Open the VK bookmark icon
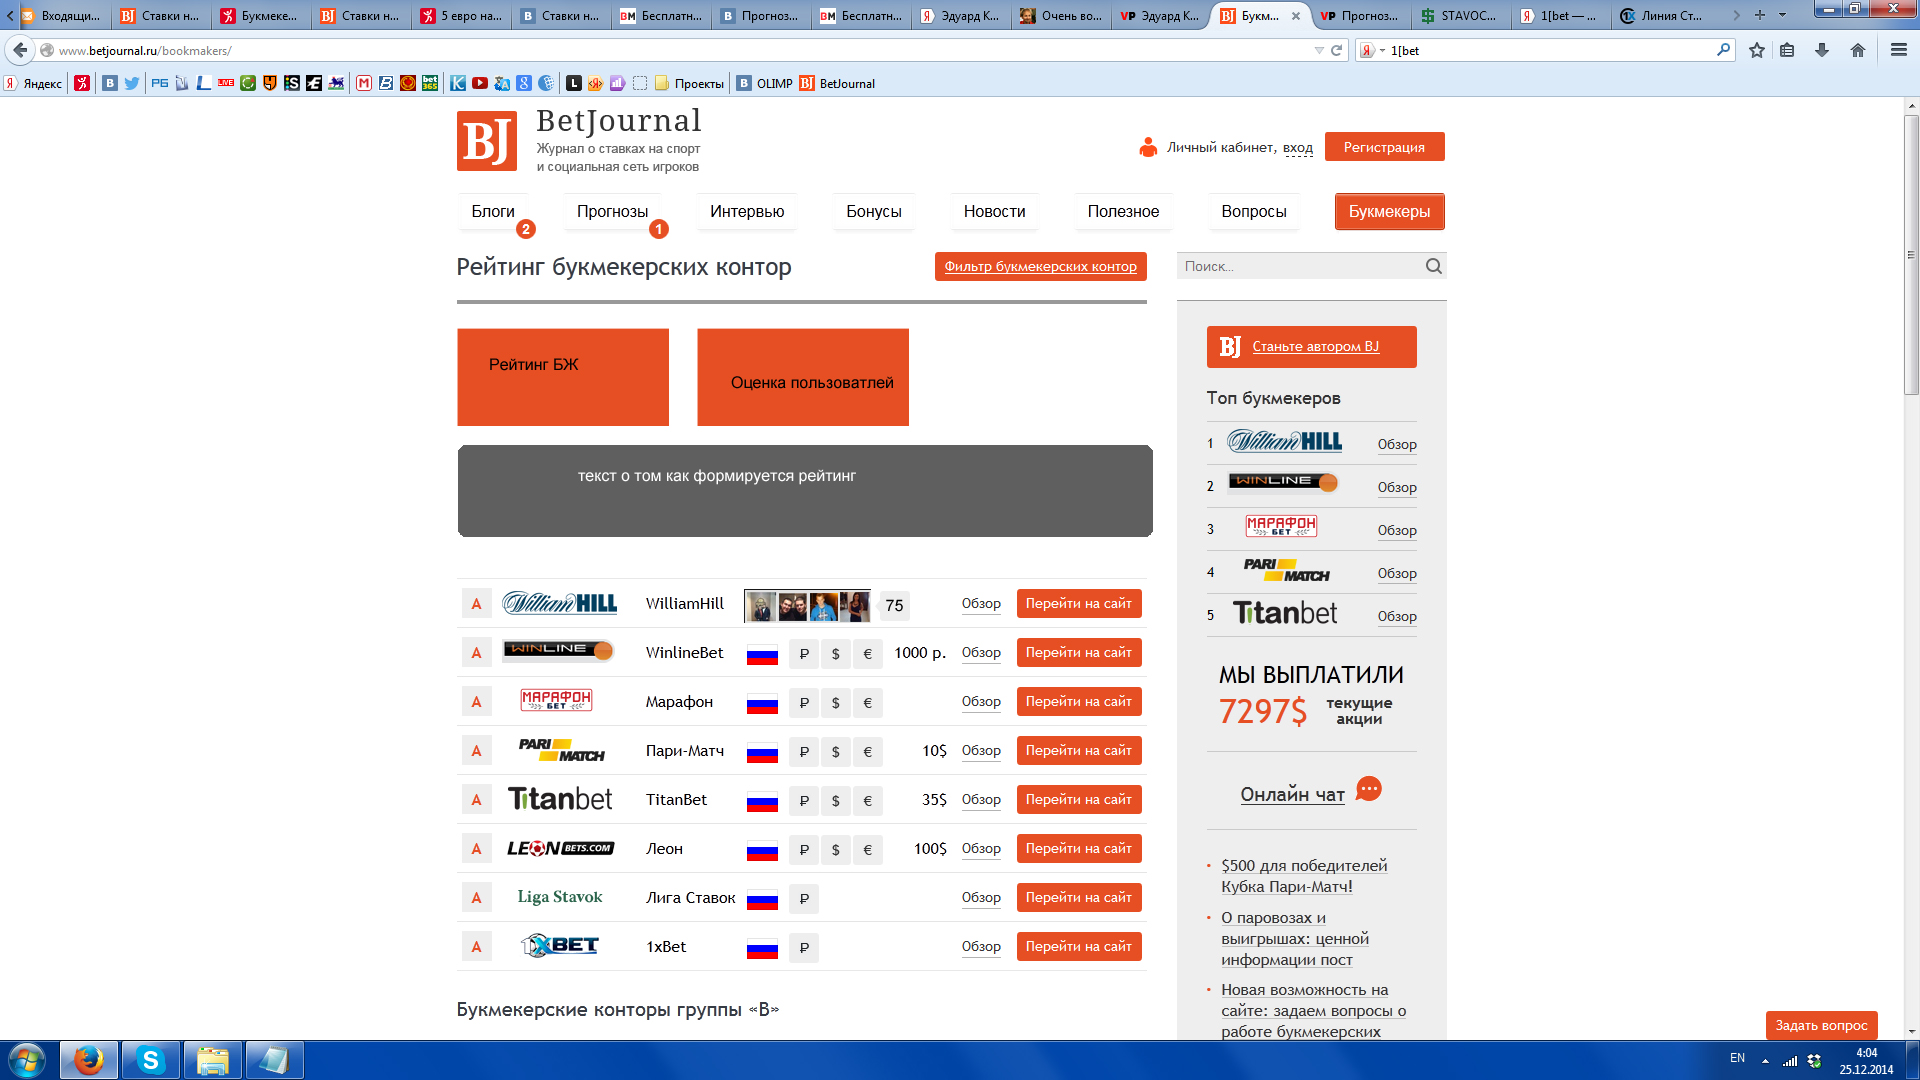The width and height of the screenshot is (1920, 1080). 110,83
